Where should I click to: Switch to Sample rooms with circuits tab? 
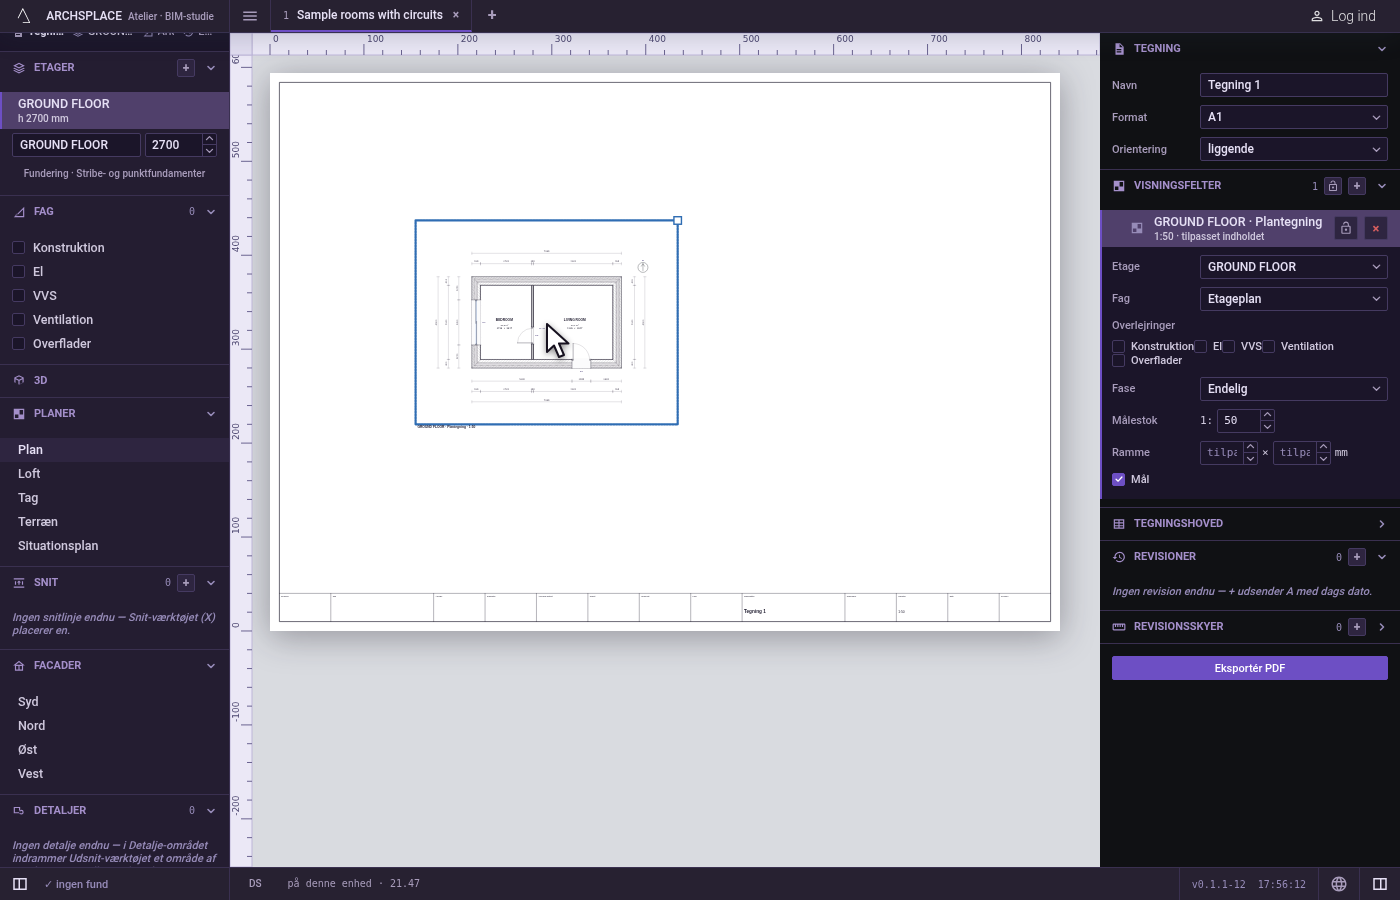coord(370,15)
